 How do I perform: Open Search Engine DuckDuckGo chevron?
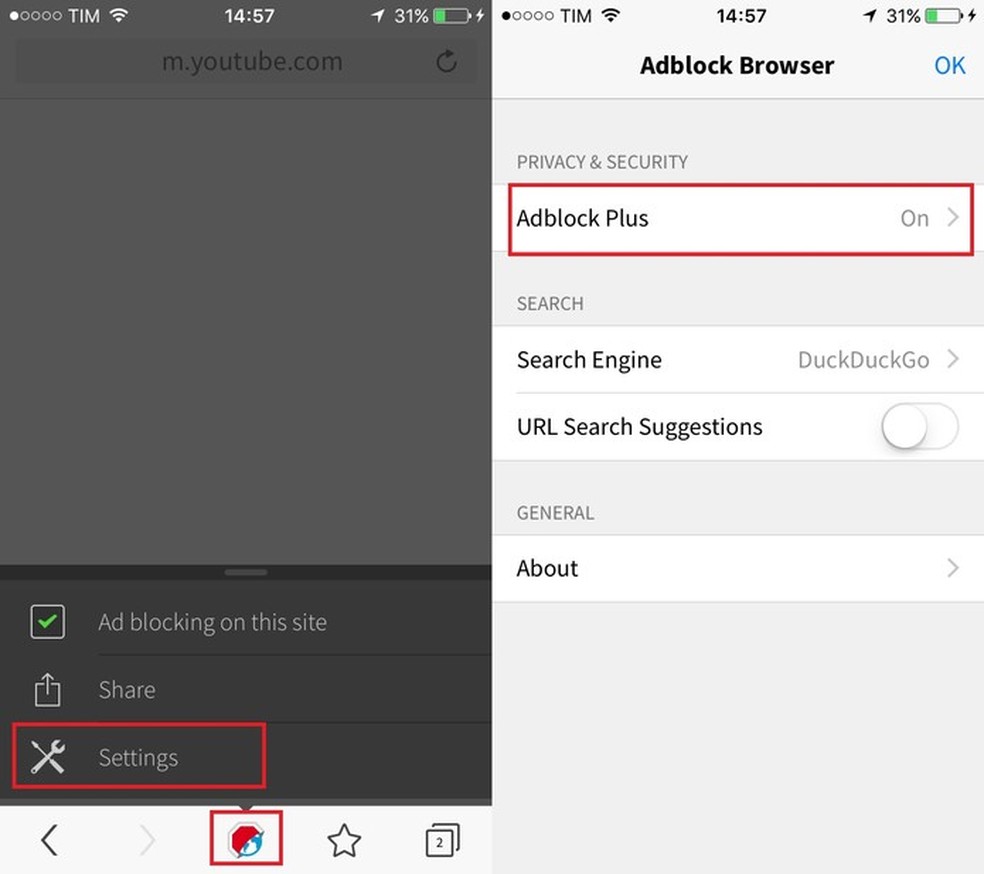tap(953, 359)
